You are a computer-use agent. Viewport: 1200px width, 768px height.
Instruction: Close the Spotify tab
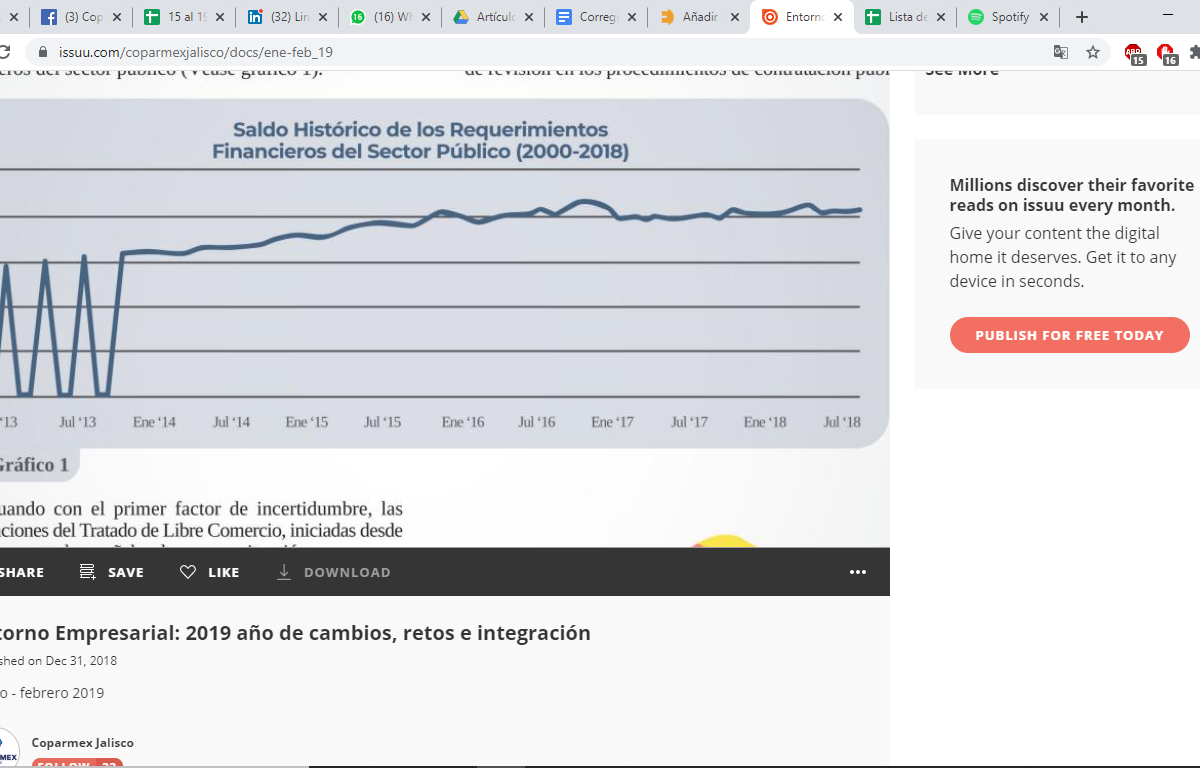pyautogui.click(x=1044, y=17)
